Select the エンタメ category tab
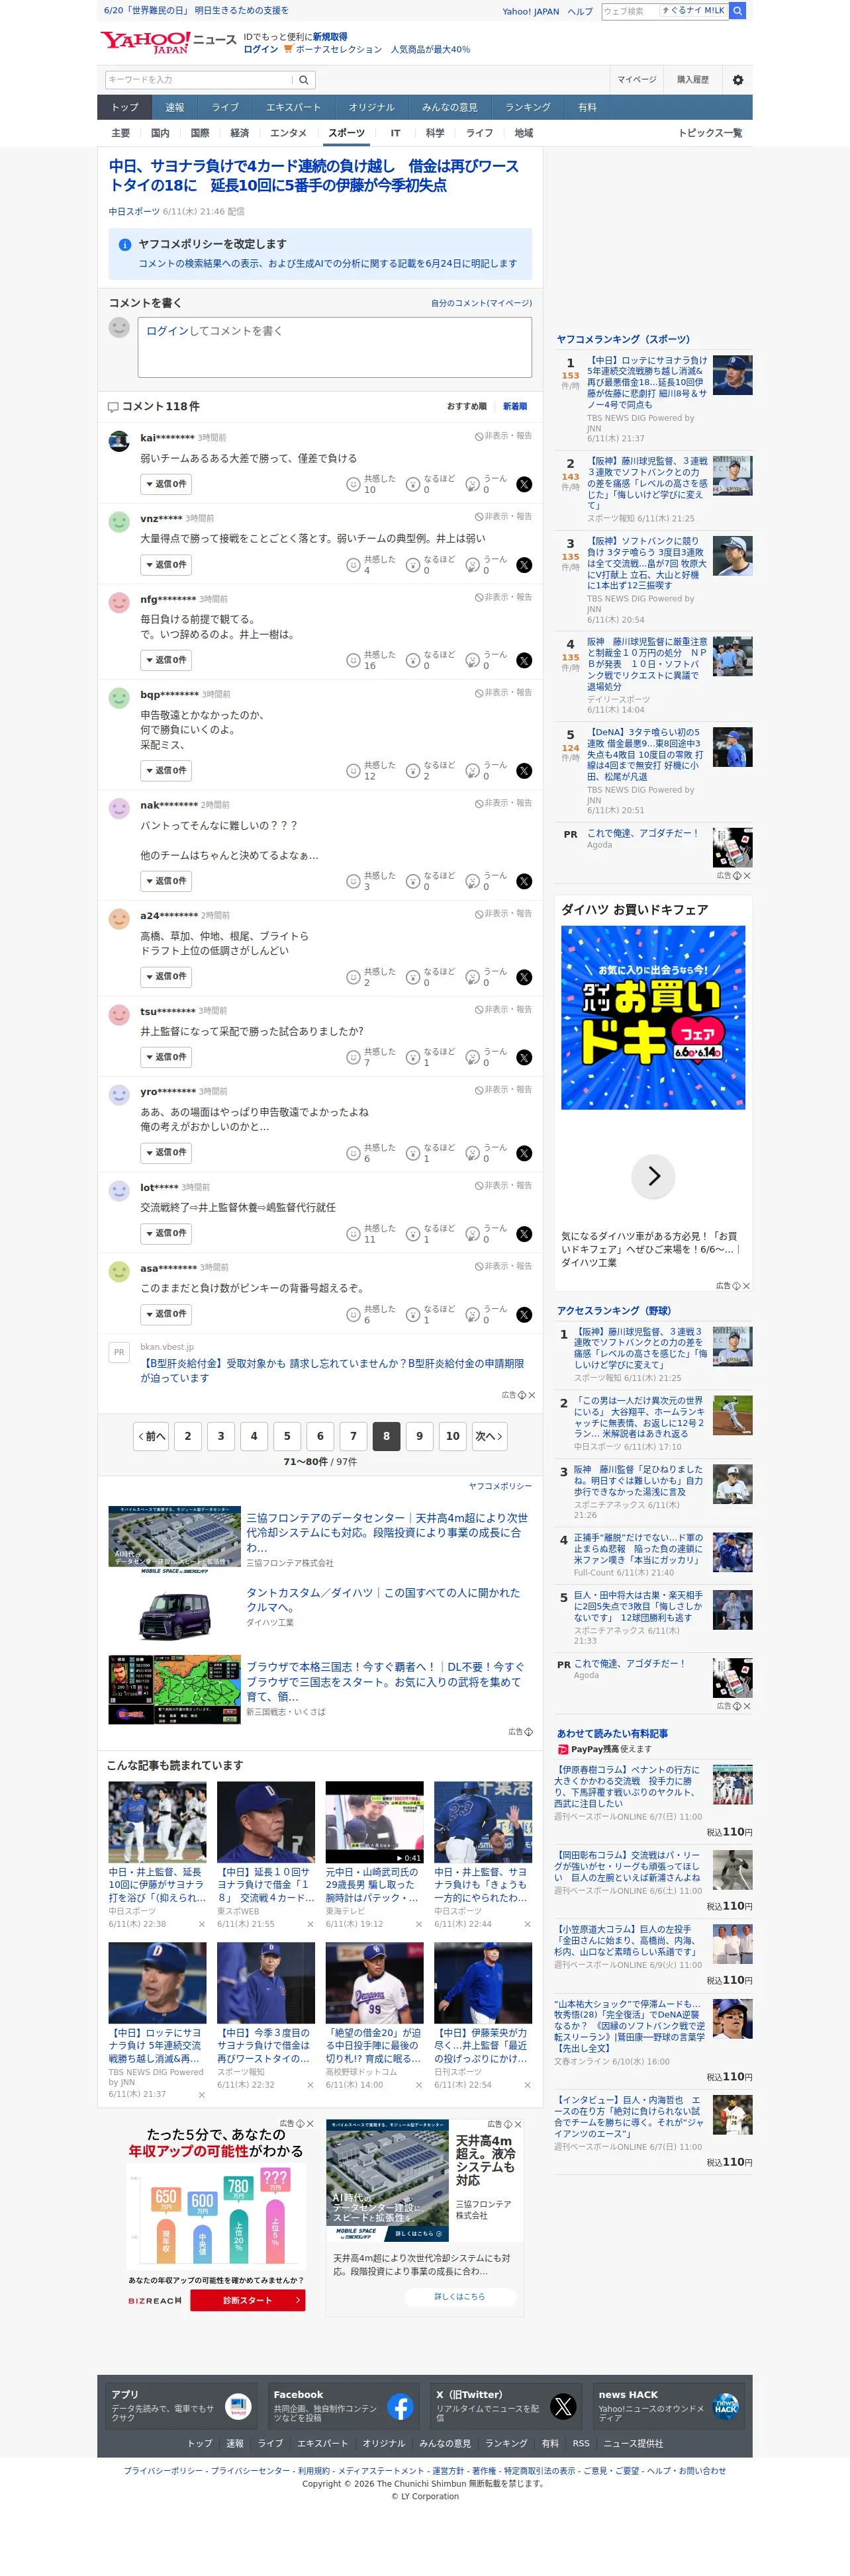Image resolution: width=850 pixels, height=2576 pixels. coord(289,133)
